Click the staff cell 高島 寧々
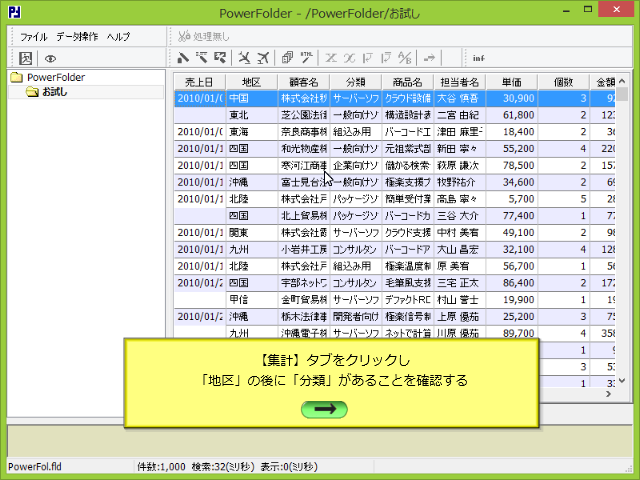Screen dimensions: 640x480 point(460,199)
